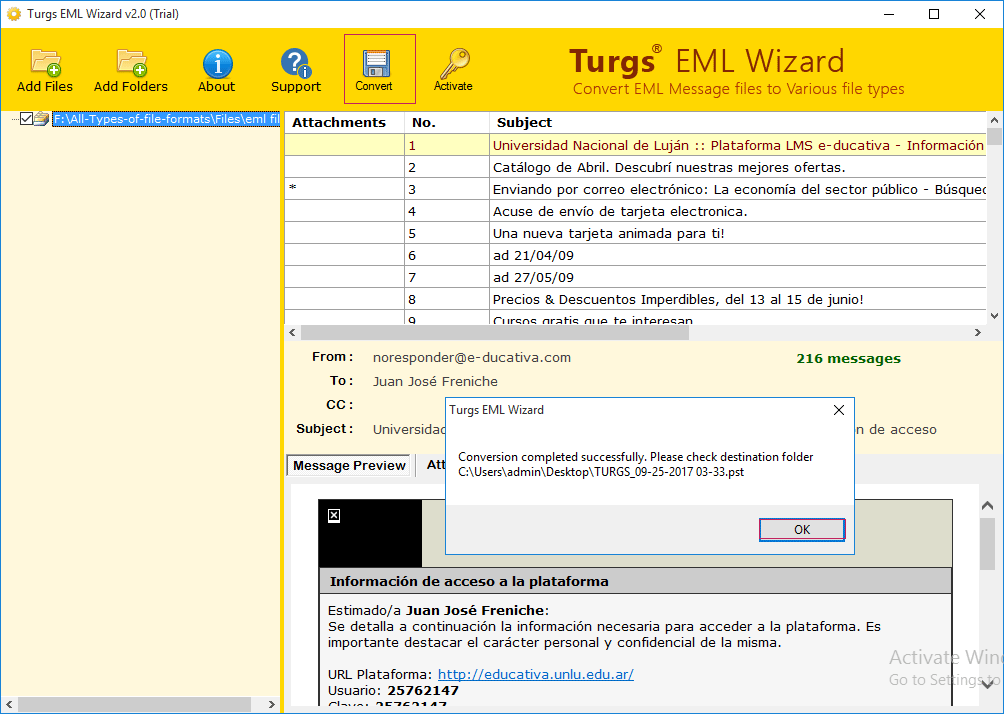1004x714 pixels.
Task: Click the message list up scroll arrow
Action: click(994, 120)
